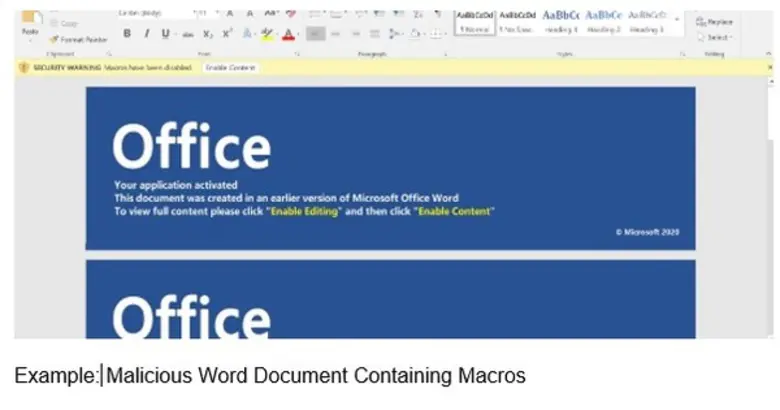780x410 pixels.
Task: Collapse the ribbon with the chevron
Action: tap(769, 52)
